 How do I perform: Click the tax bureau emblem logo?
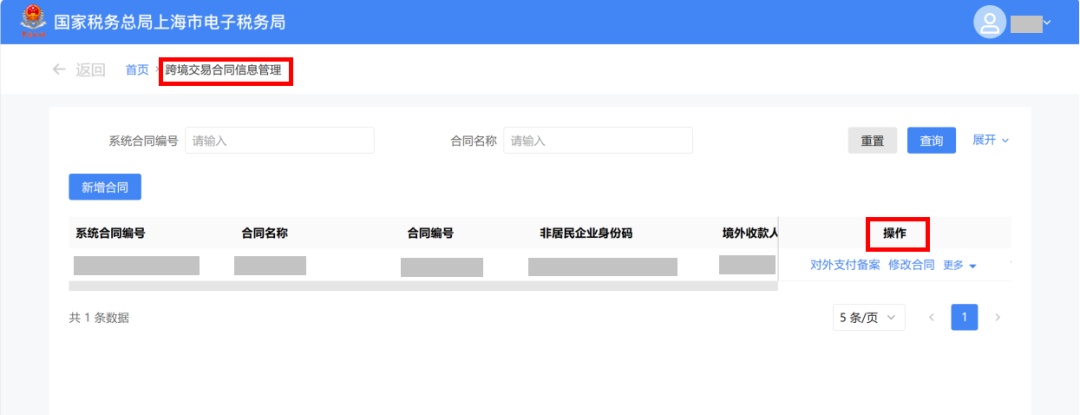tap(32, 22)
